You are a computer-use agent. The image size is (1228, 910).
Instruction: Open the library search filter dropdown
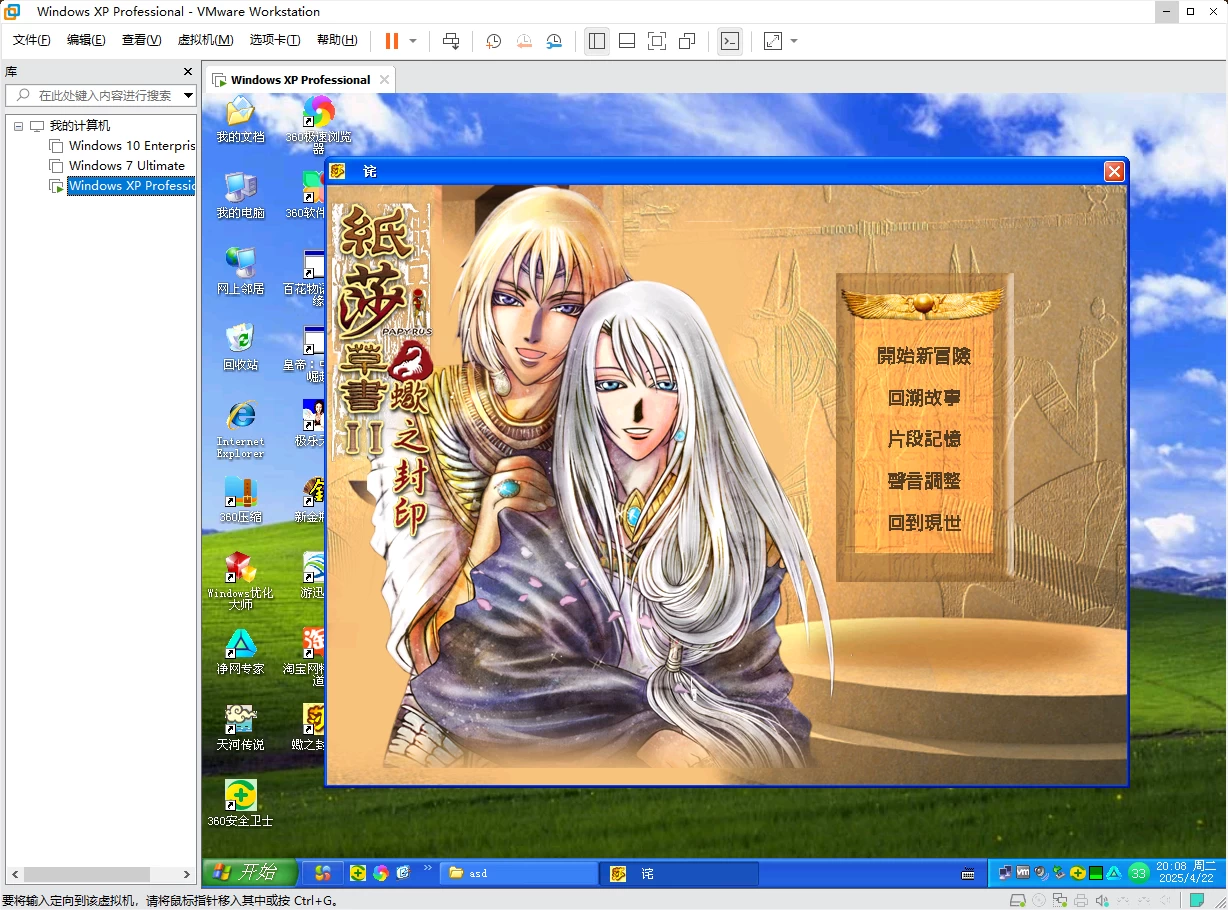pyautogui.click(x=188, y=95)
